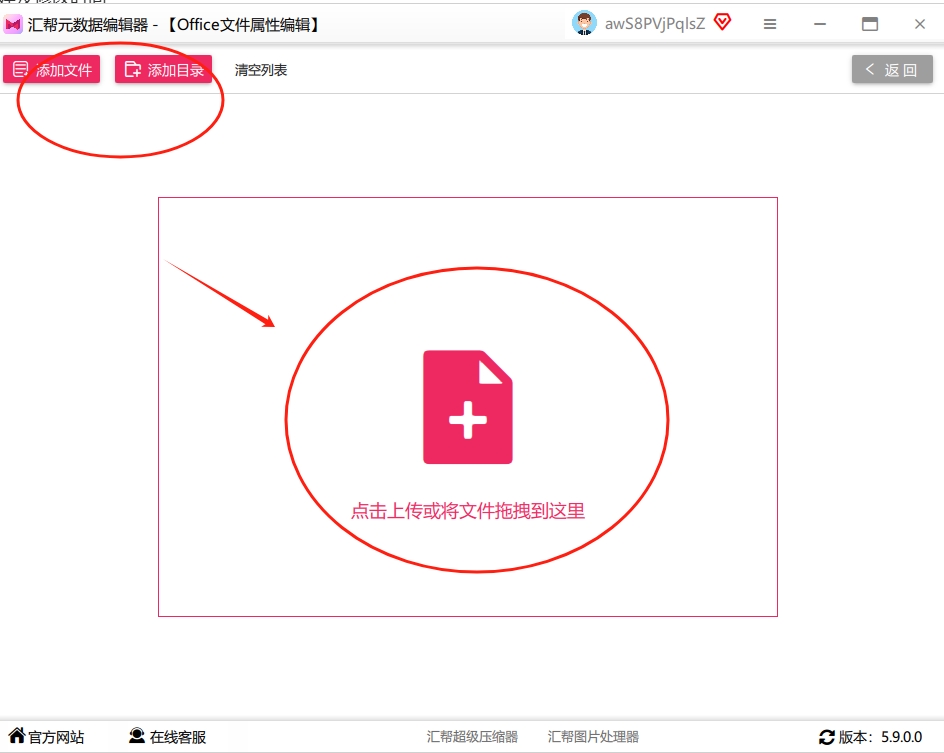Viewport: 944px width, 753px height.
Task: Click the username awS8PVjPqlsZ
Action: coord(655,24)
